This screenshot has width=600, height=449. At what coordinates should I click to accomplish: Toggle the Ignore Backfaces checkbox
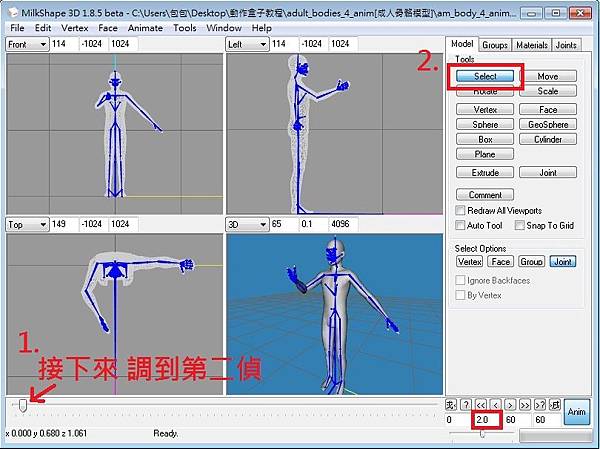tap(460, 280)
